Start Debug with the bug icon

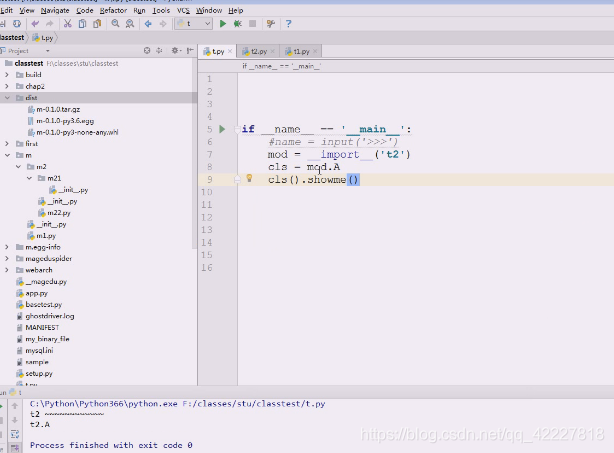pyautogui.click(x=237, y=24)
